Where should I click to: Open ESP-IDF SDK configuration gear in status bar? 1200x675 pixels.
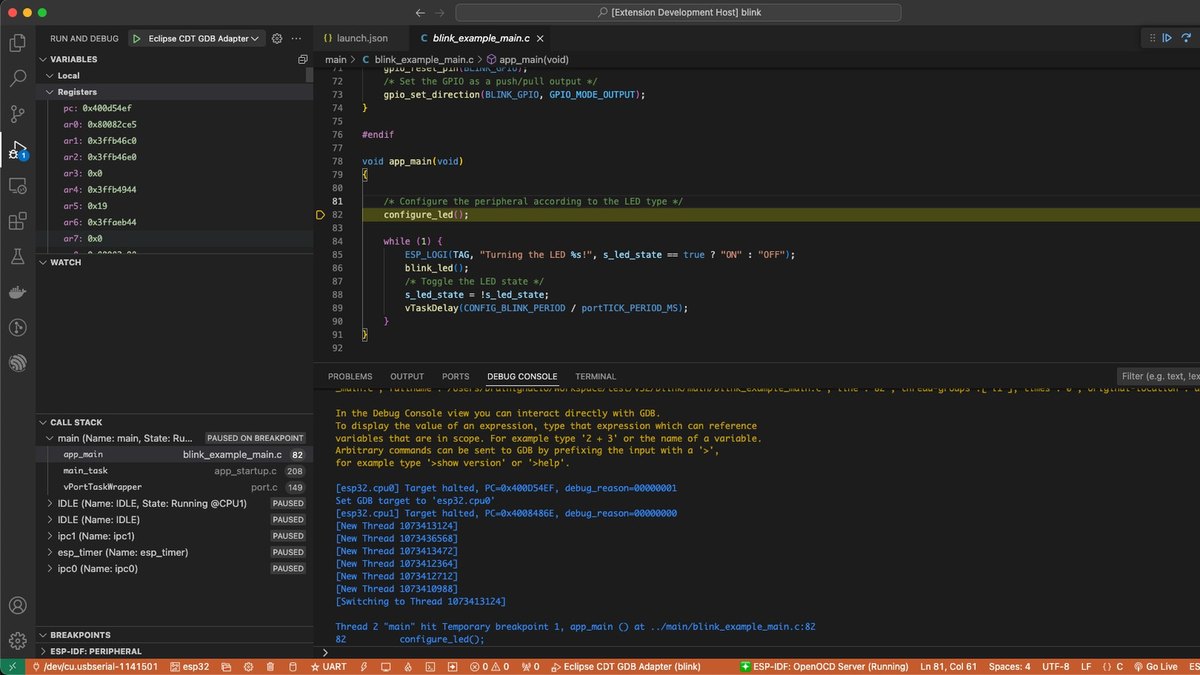pos(246,666)
